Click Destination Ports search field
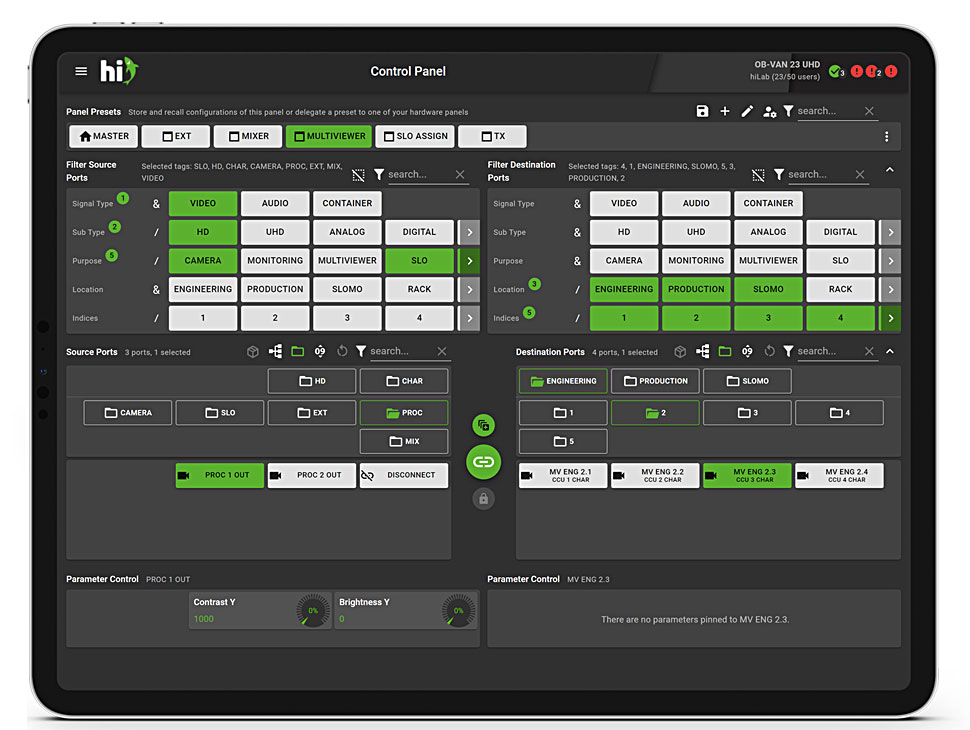The width and height of the screenshot is (970, 730). [827, 351]
